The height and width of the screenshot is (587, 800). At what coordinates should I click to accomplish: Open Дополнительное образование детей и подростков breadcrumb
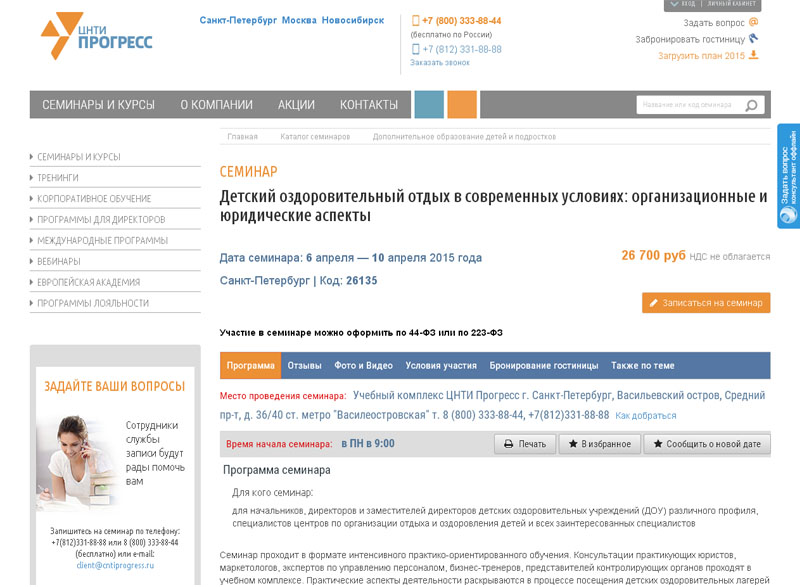[464, 137]
